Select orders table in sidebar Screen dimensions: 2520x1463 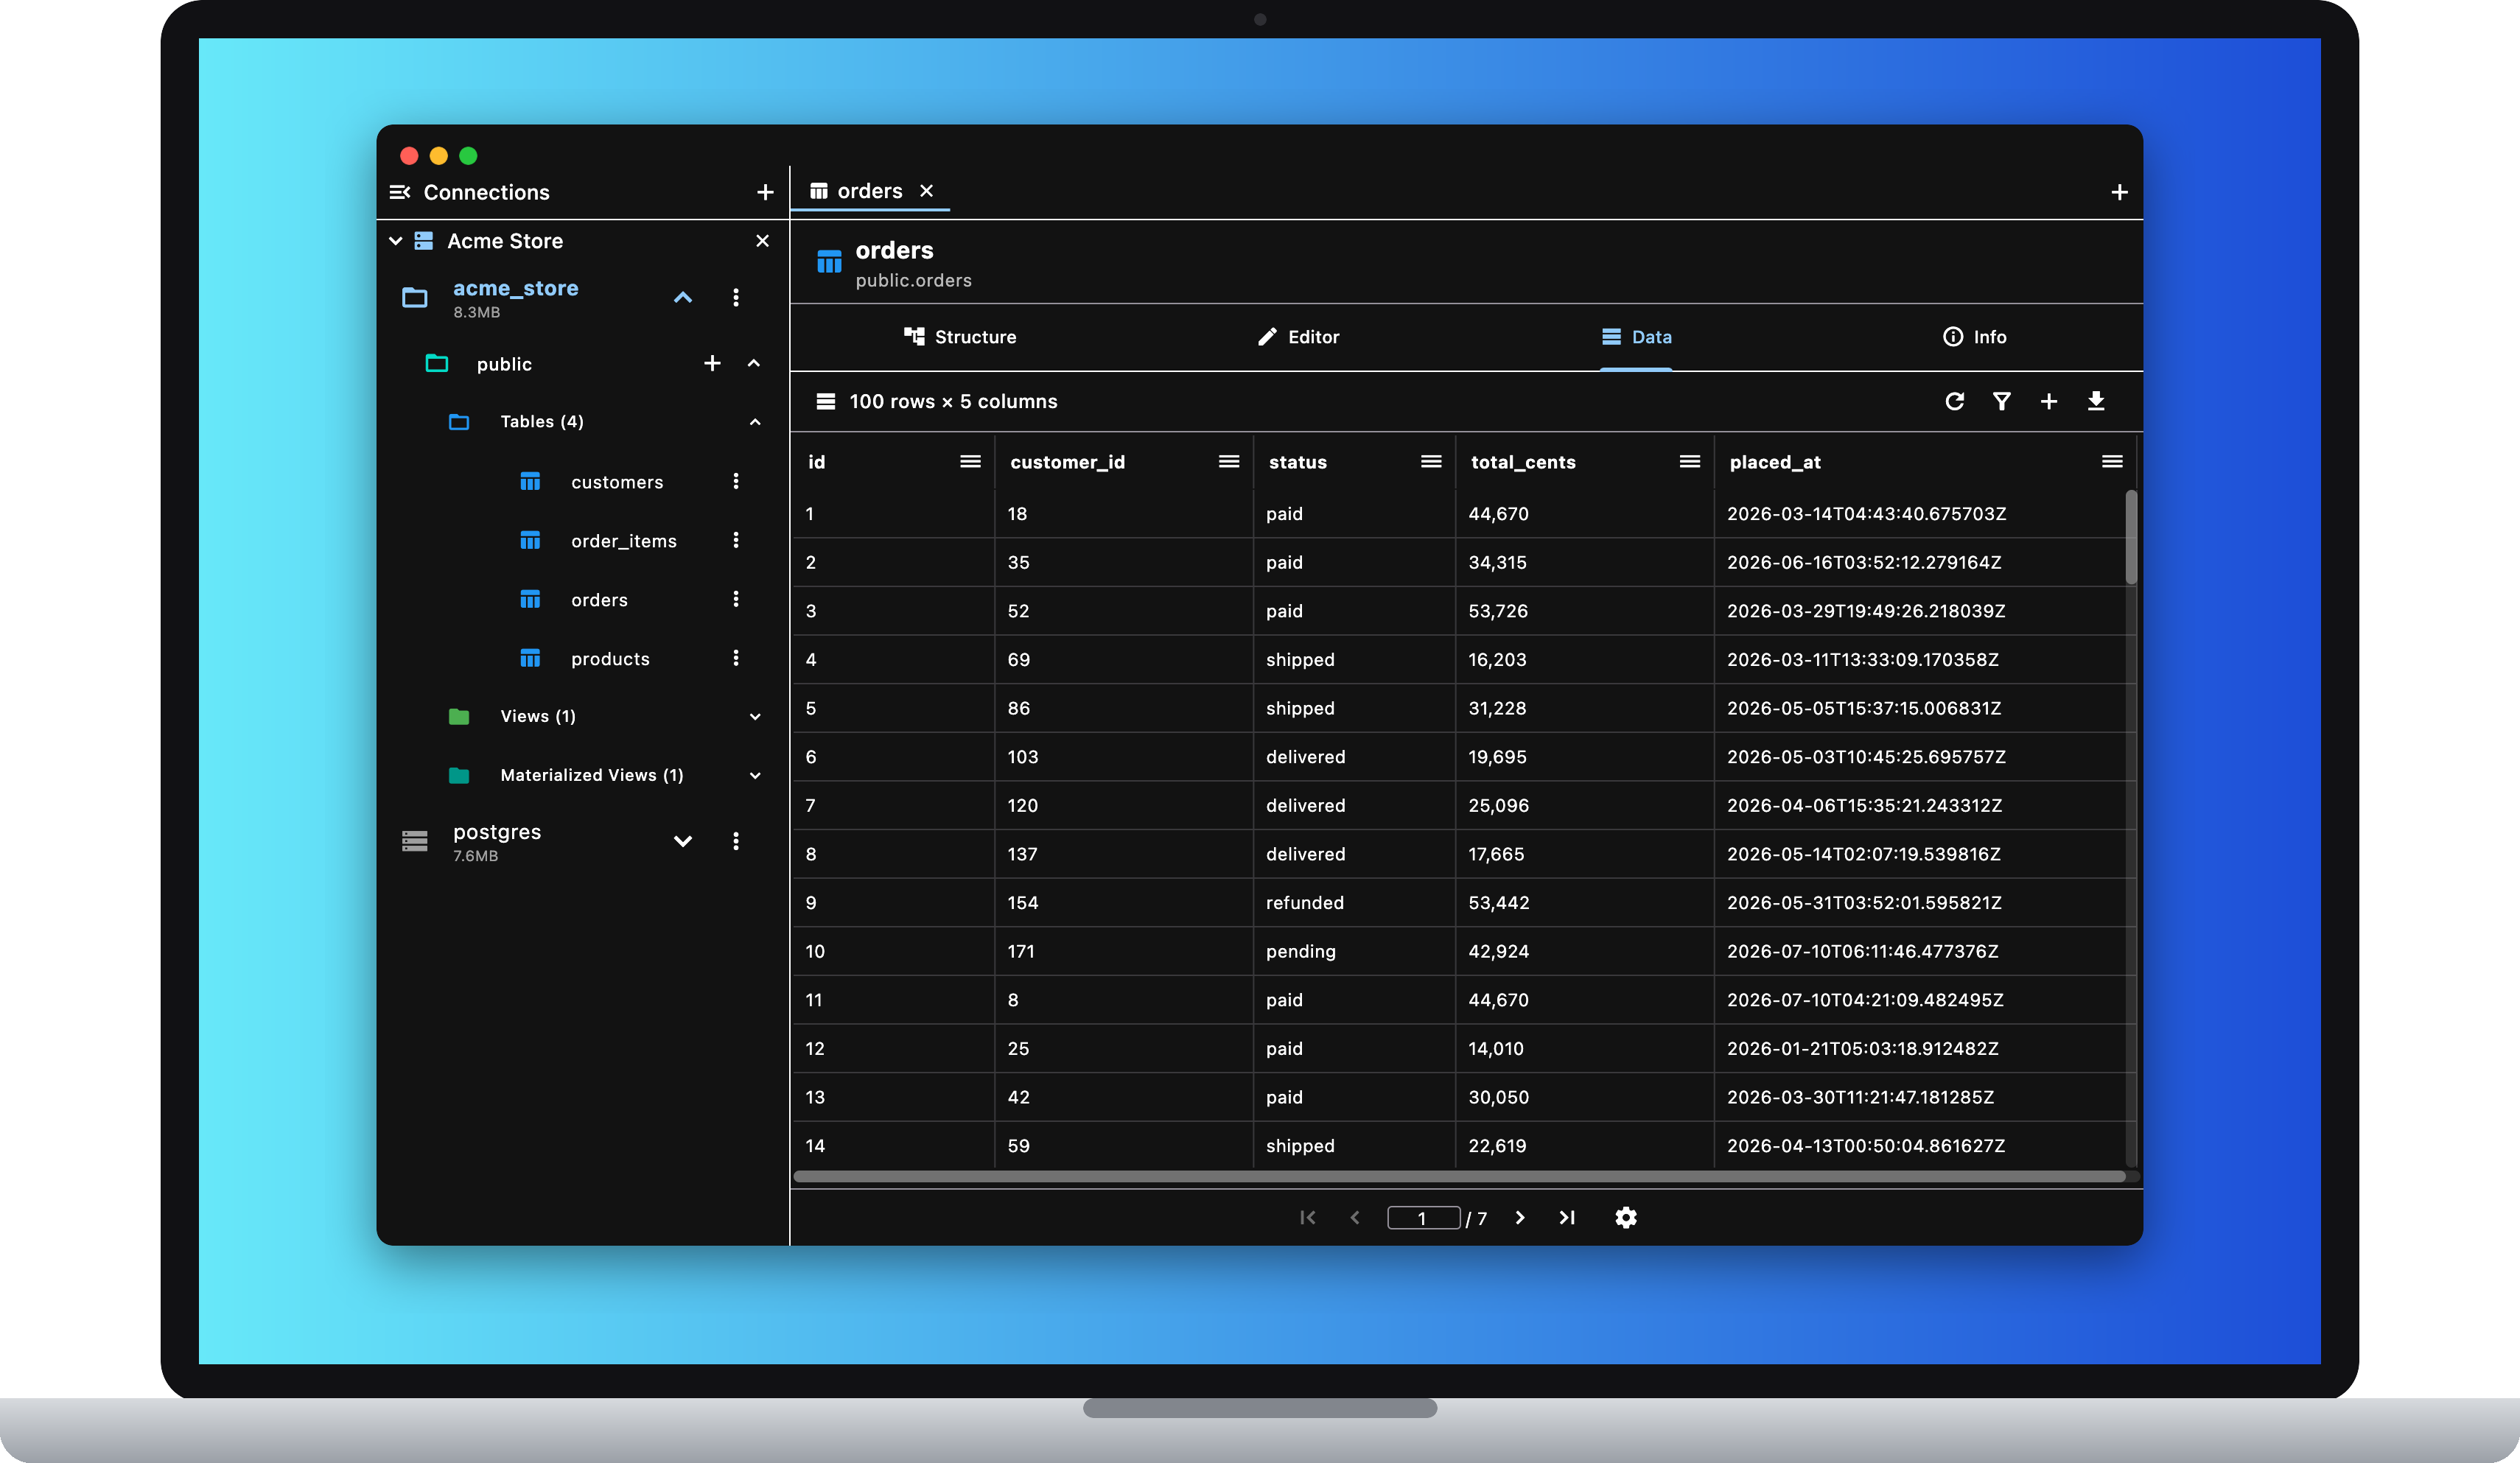click(599, 600)
